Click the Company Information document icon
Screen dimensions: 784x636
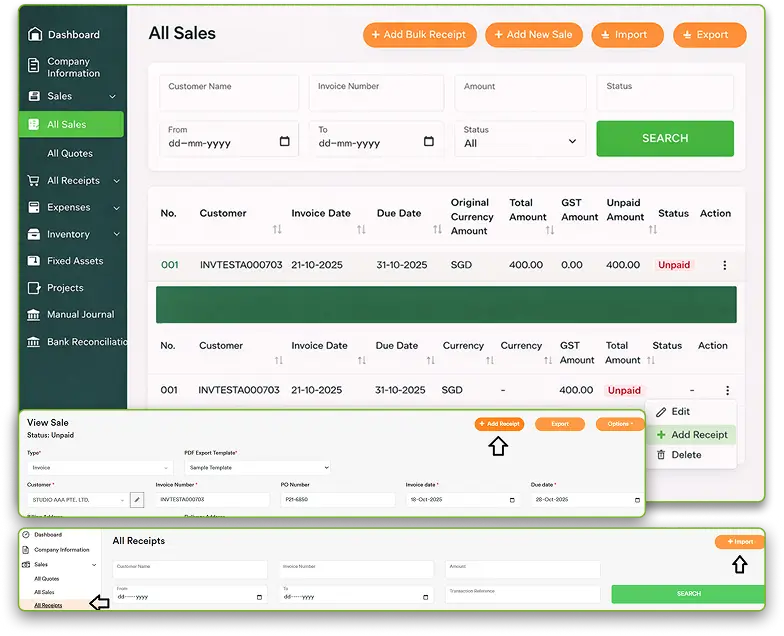(x=34, y=67)
